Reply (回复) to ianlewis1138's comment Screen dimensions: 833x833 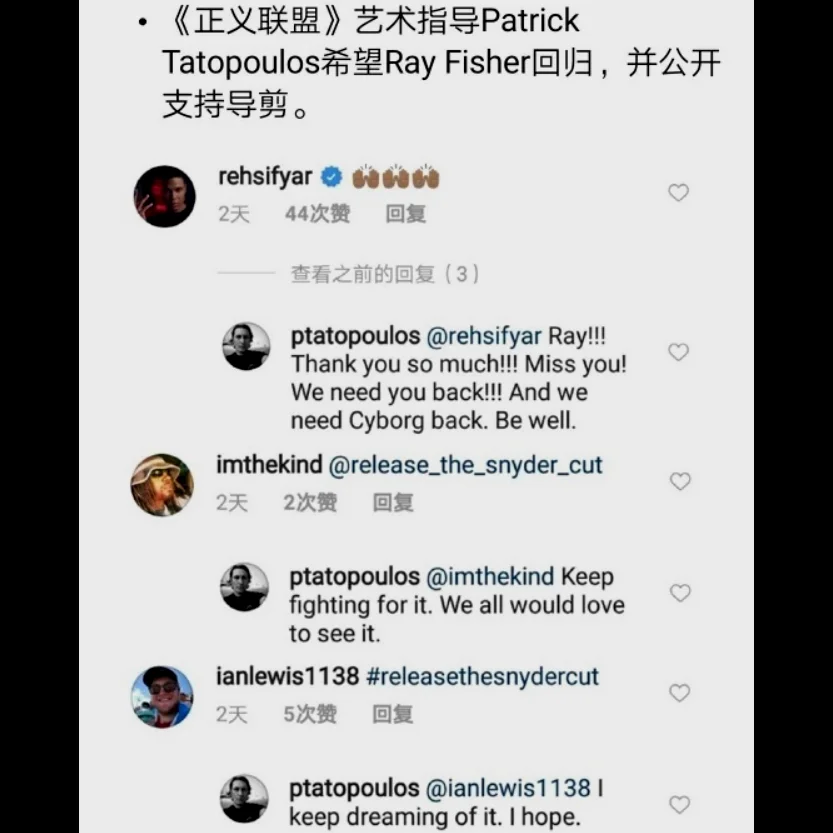[393, 714]
